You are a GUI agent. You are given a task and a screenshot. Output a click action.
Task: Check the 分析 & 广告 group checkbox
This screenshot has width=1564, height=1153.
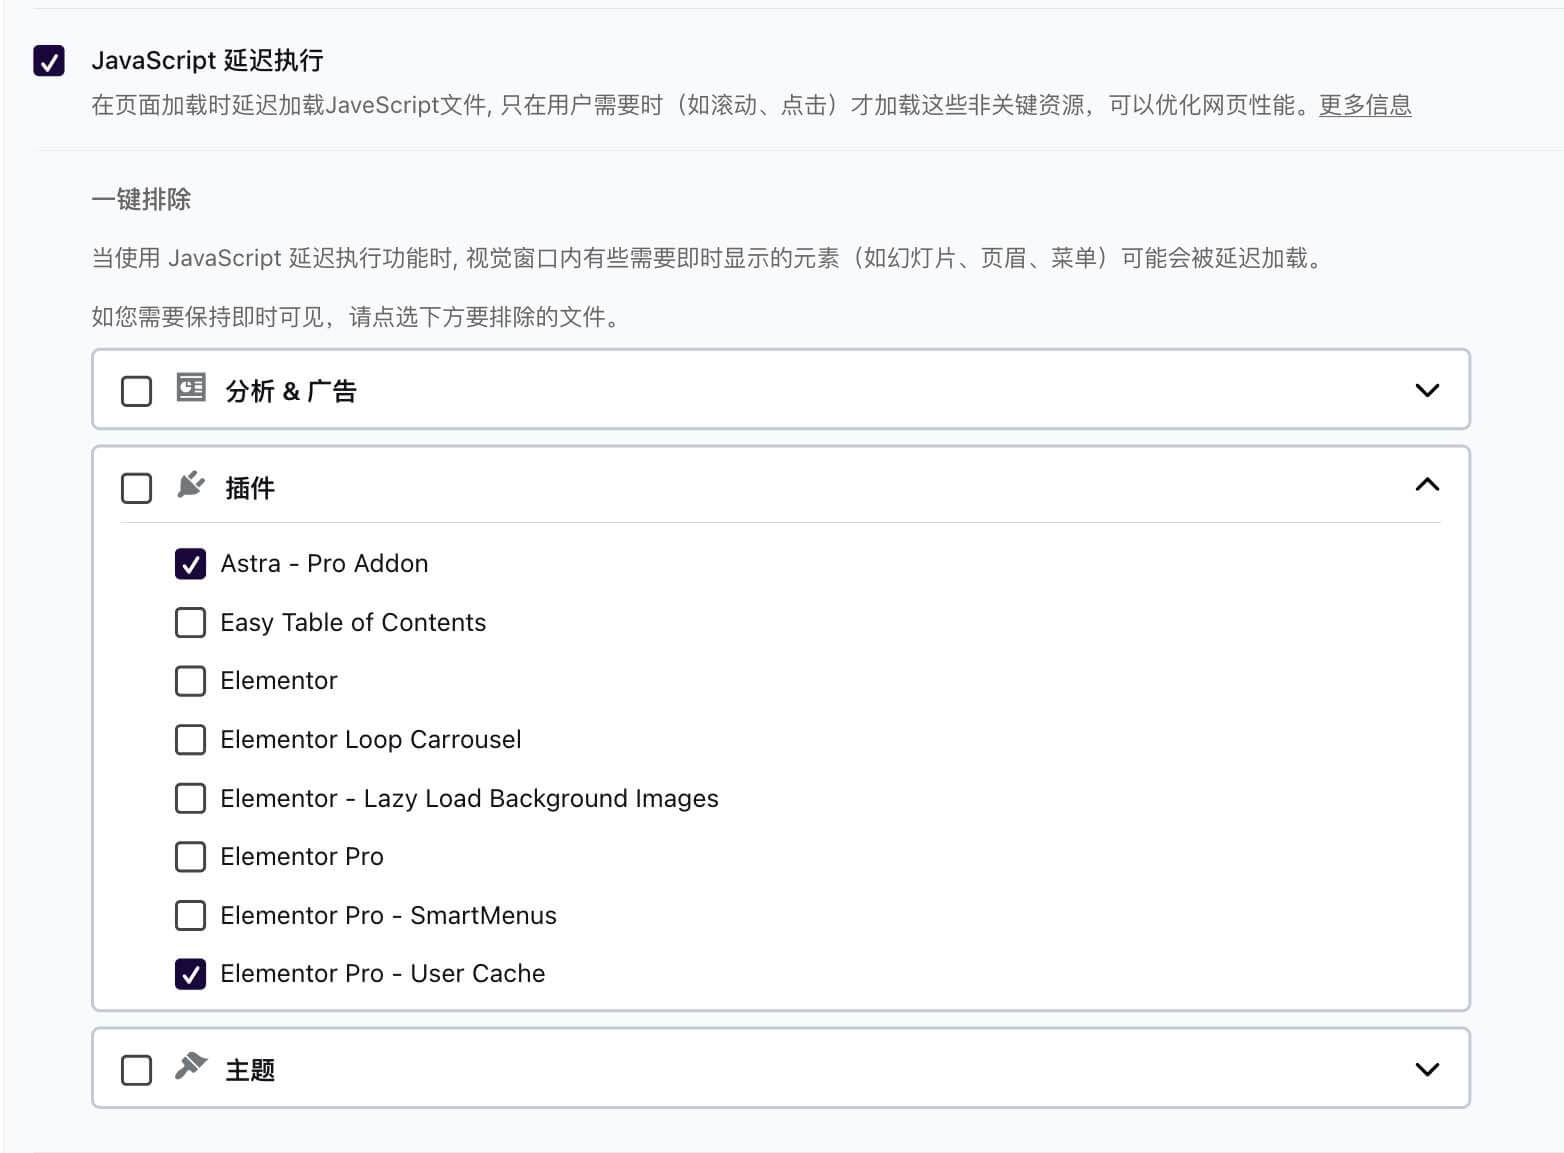click(136, 391)
